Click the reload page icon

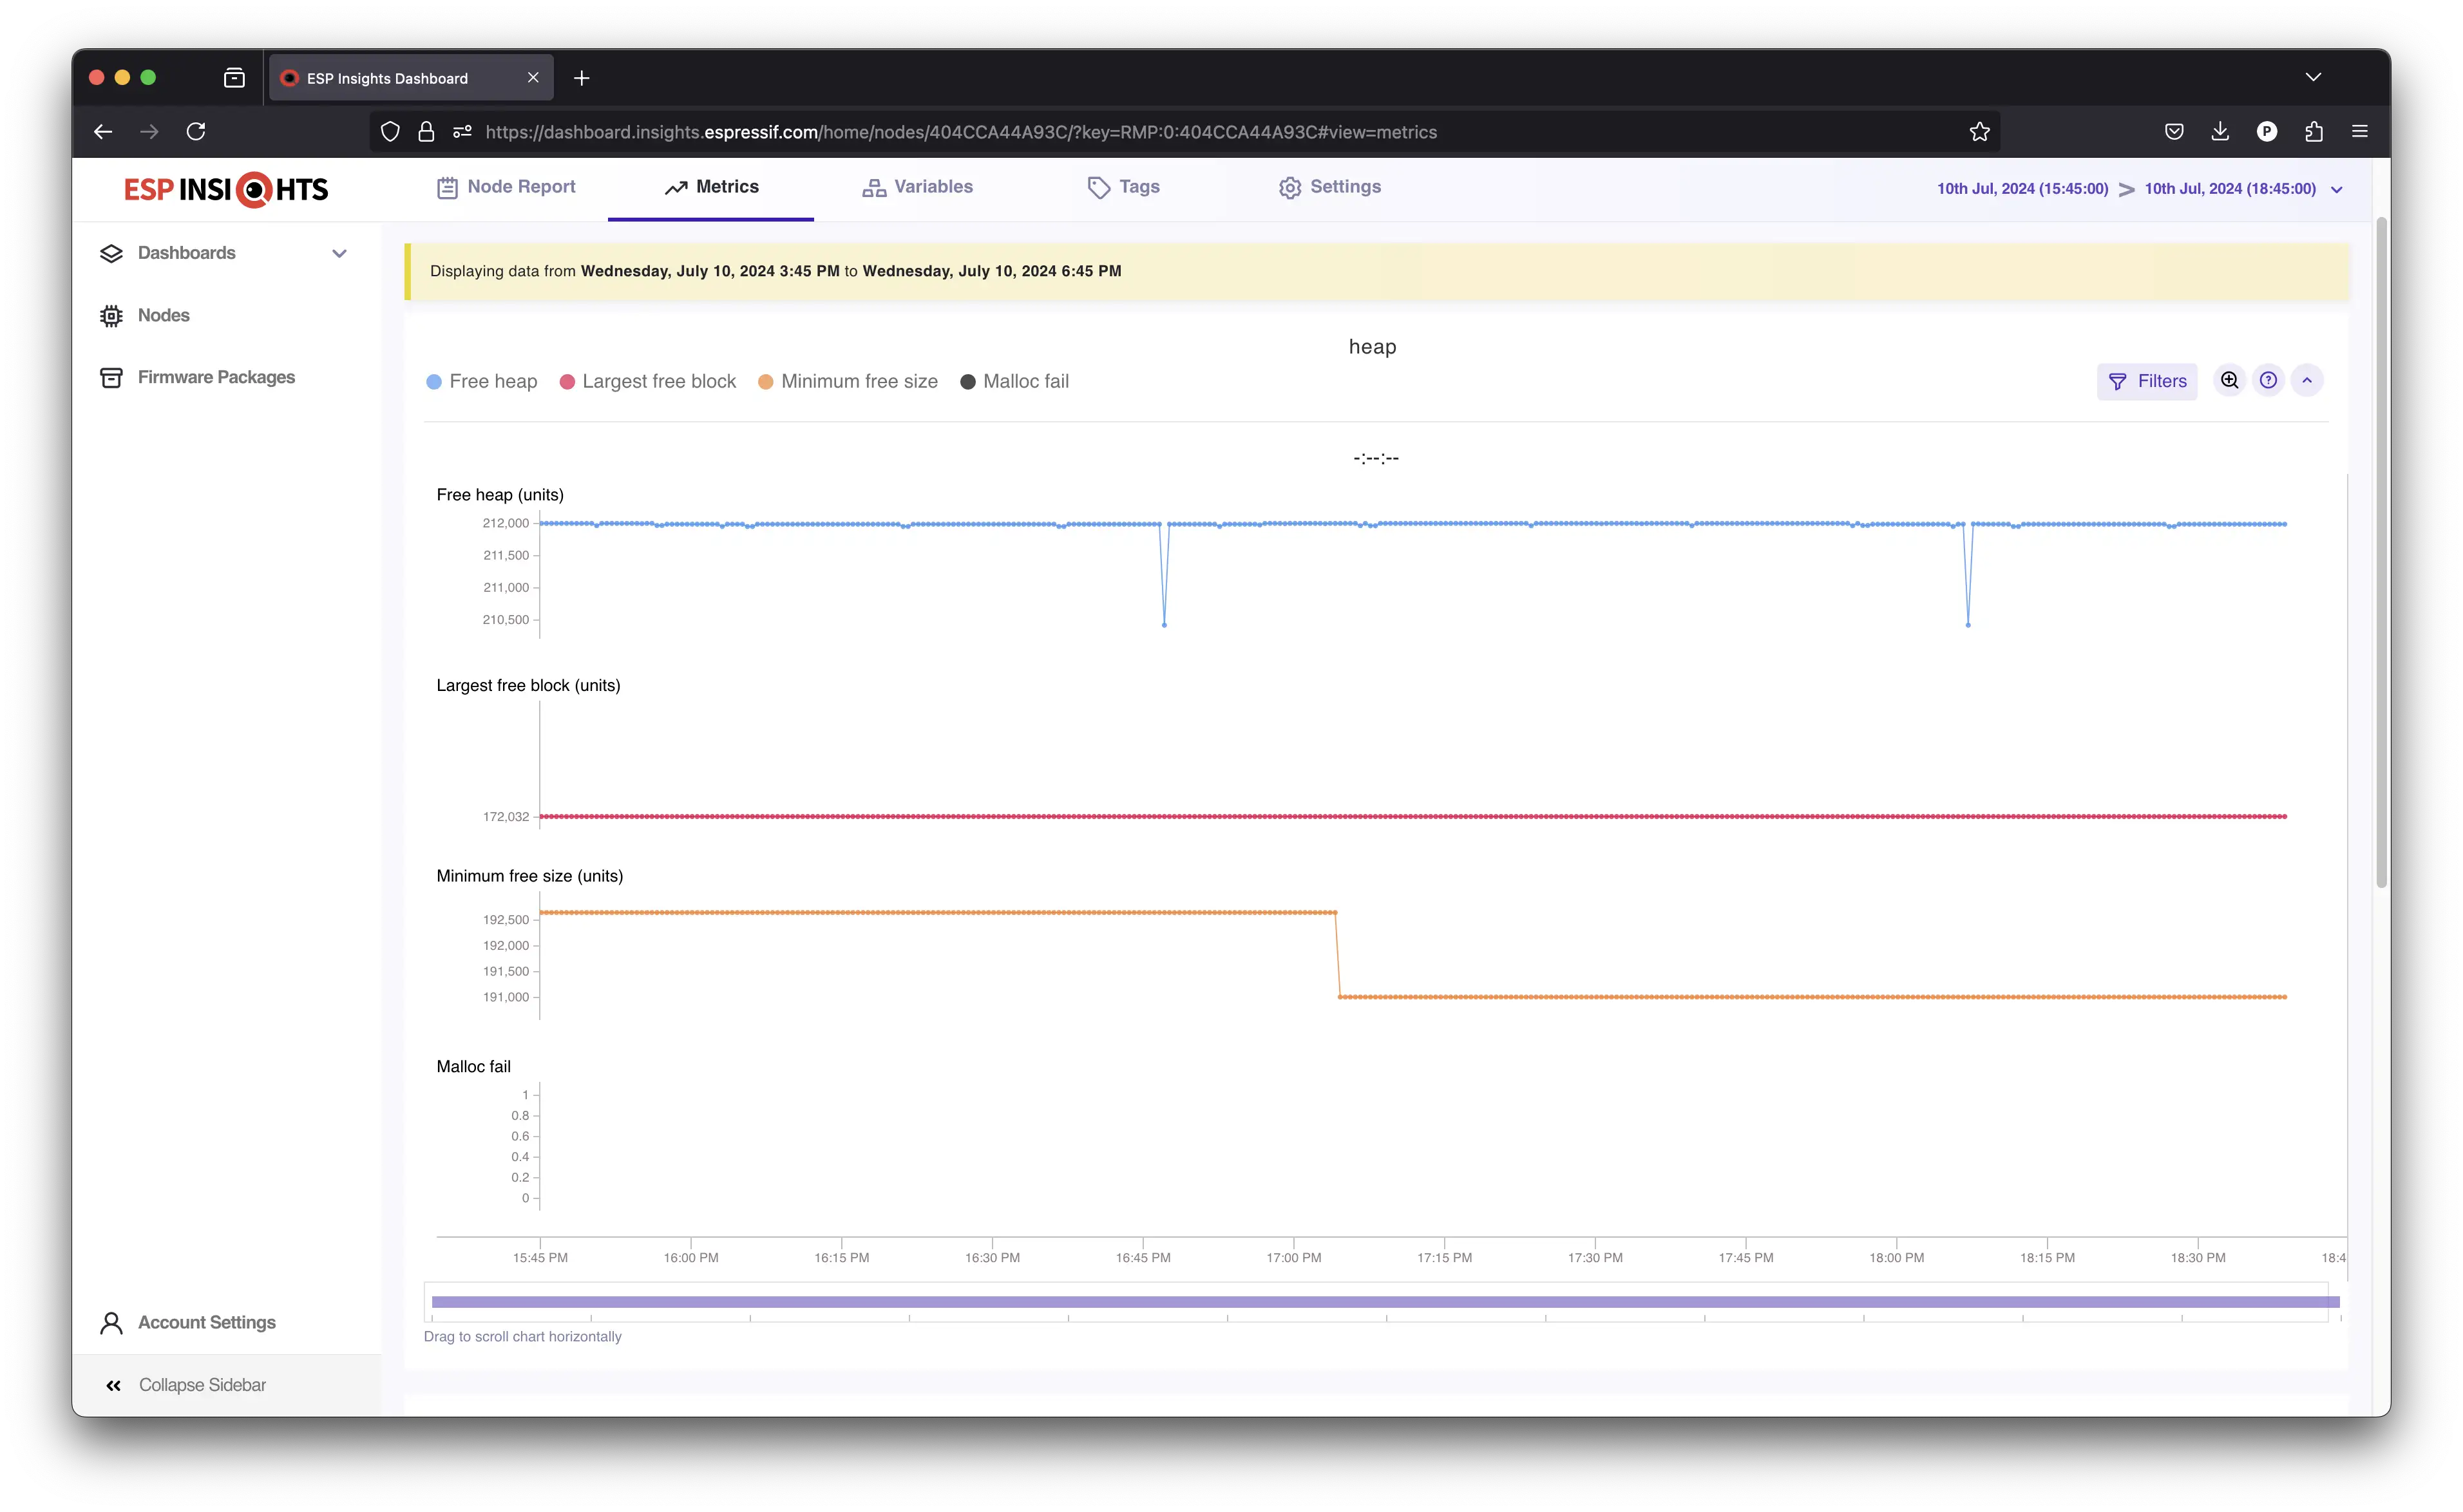click(x=196, y=132)
